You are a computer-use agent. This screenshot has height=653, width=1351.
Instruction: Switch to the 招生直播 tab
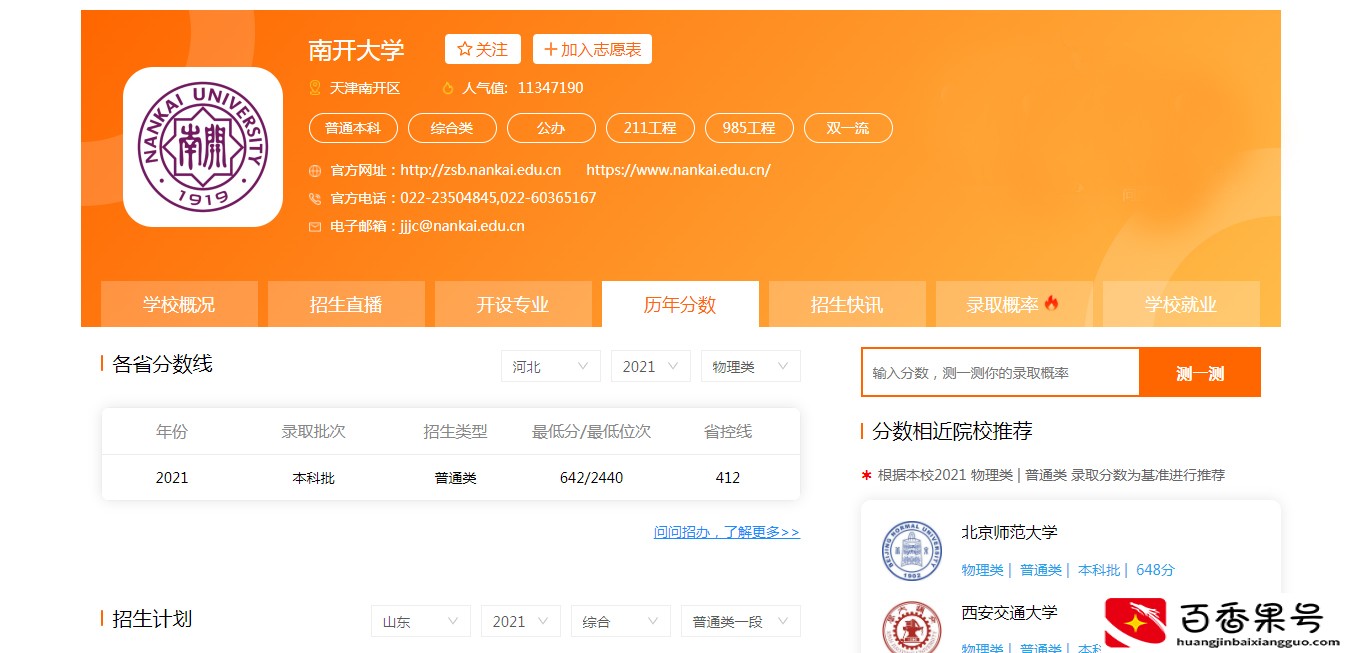(346, 304)
